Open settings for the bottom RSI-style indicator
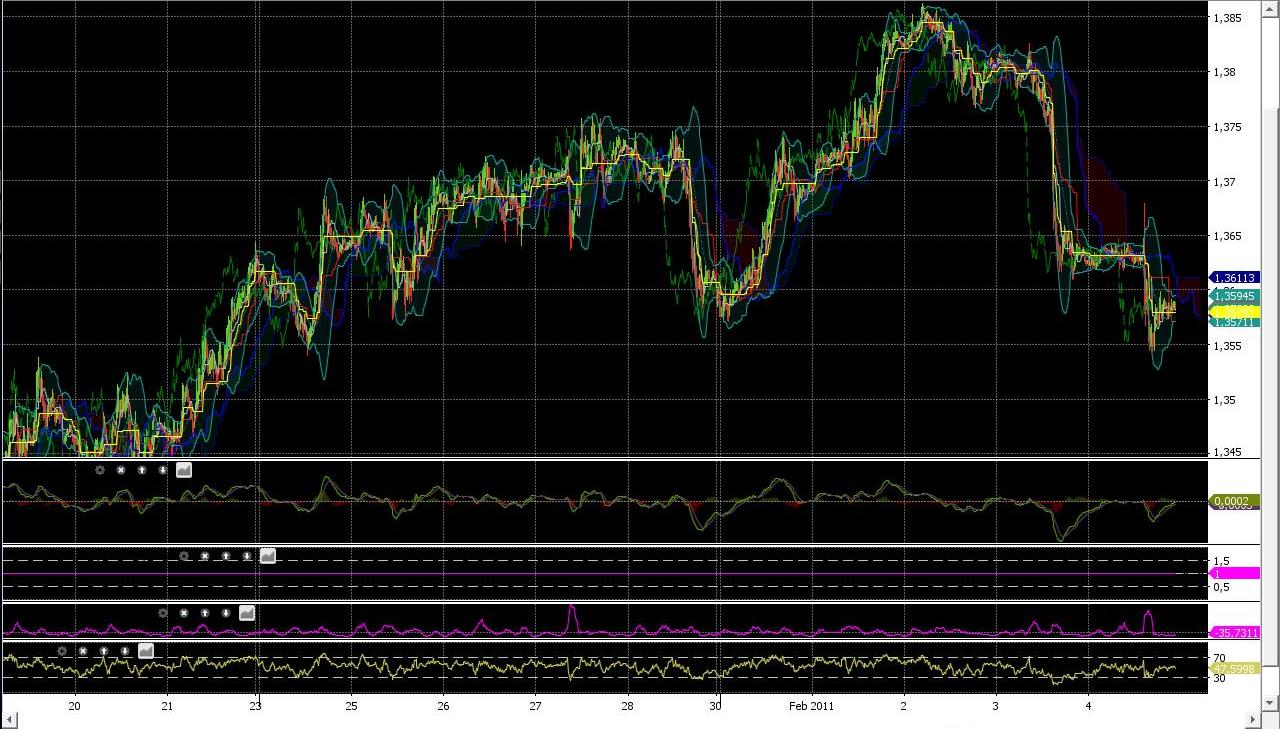The height and width of the screenshot is (729, 1280). point(61,650)
